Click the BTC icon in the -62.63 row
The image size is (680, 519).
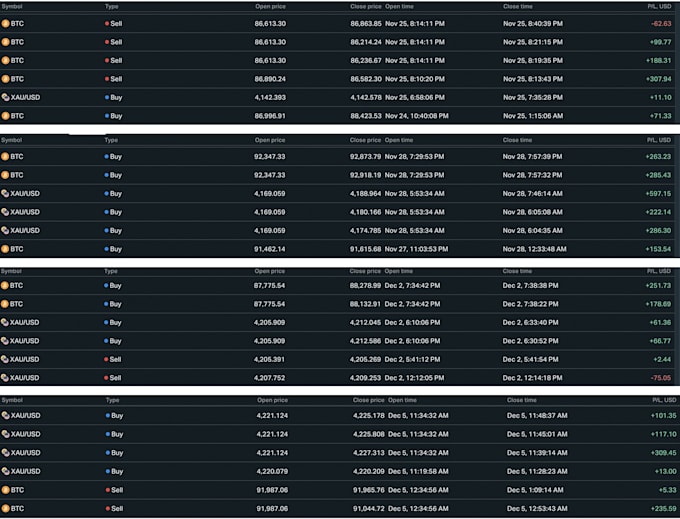tap(5, 23)
